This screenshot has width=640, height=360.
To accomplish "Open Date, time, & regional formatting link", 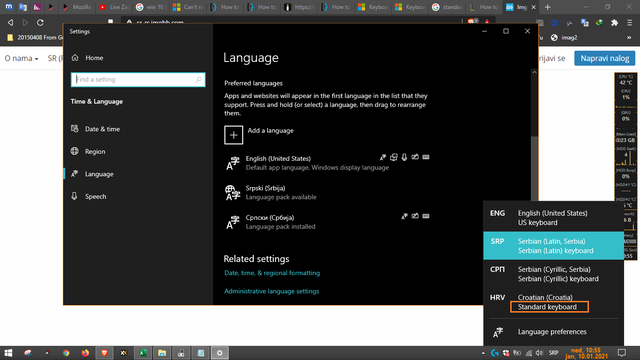I will pos(272,273).
